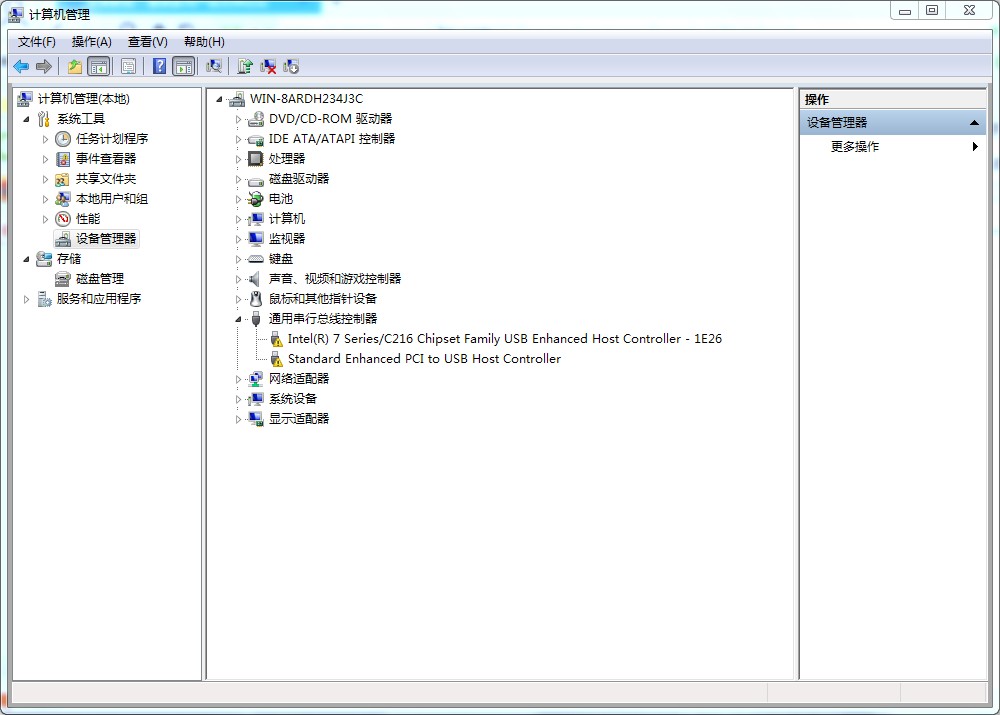Click the update driver software icon
The width and height of the screenshot is (1000, 715).
[x=245, y=67]
